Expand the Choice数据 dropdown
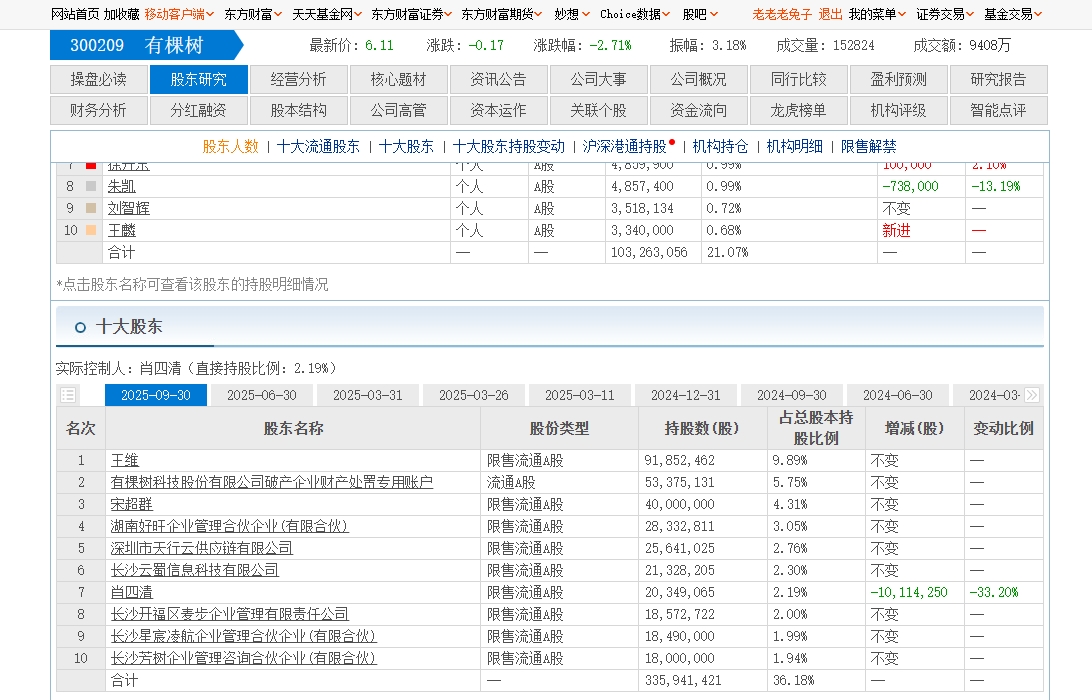Viewport: 1092px width, 700px height. point(635,14)
